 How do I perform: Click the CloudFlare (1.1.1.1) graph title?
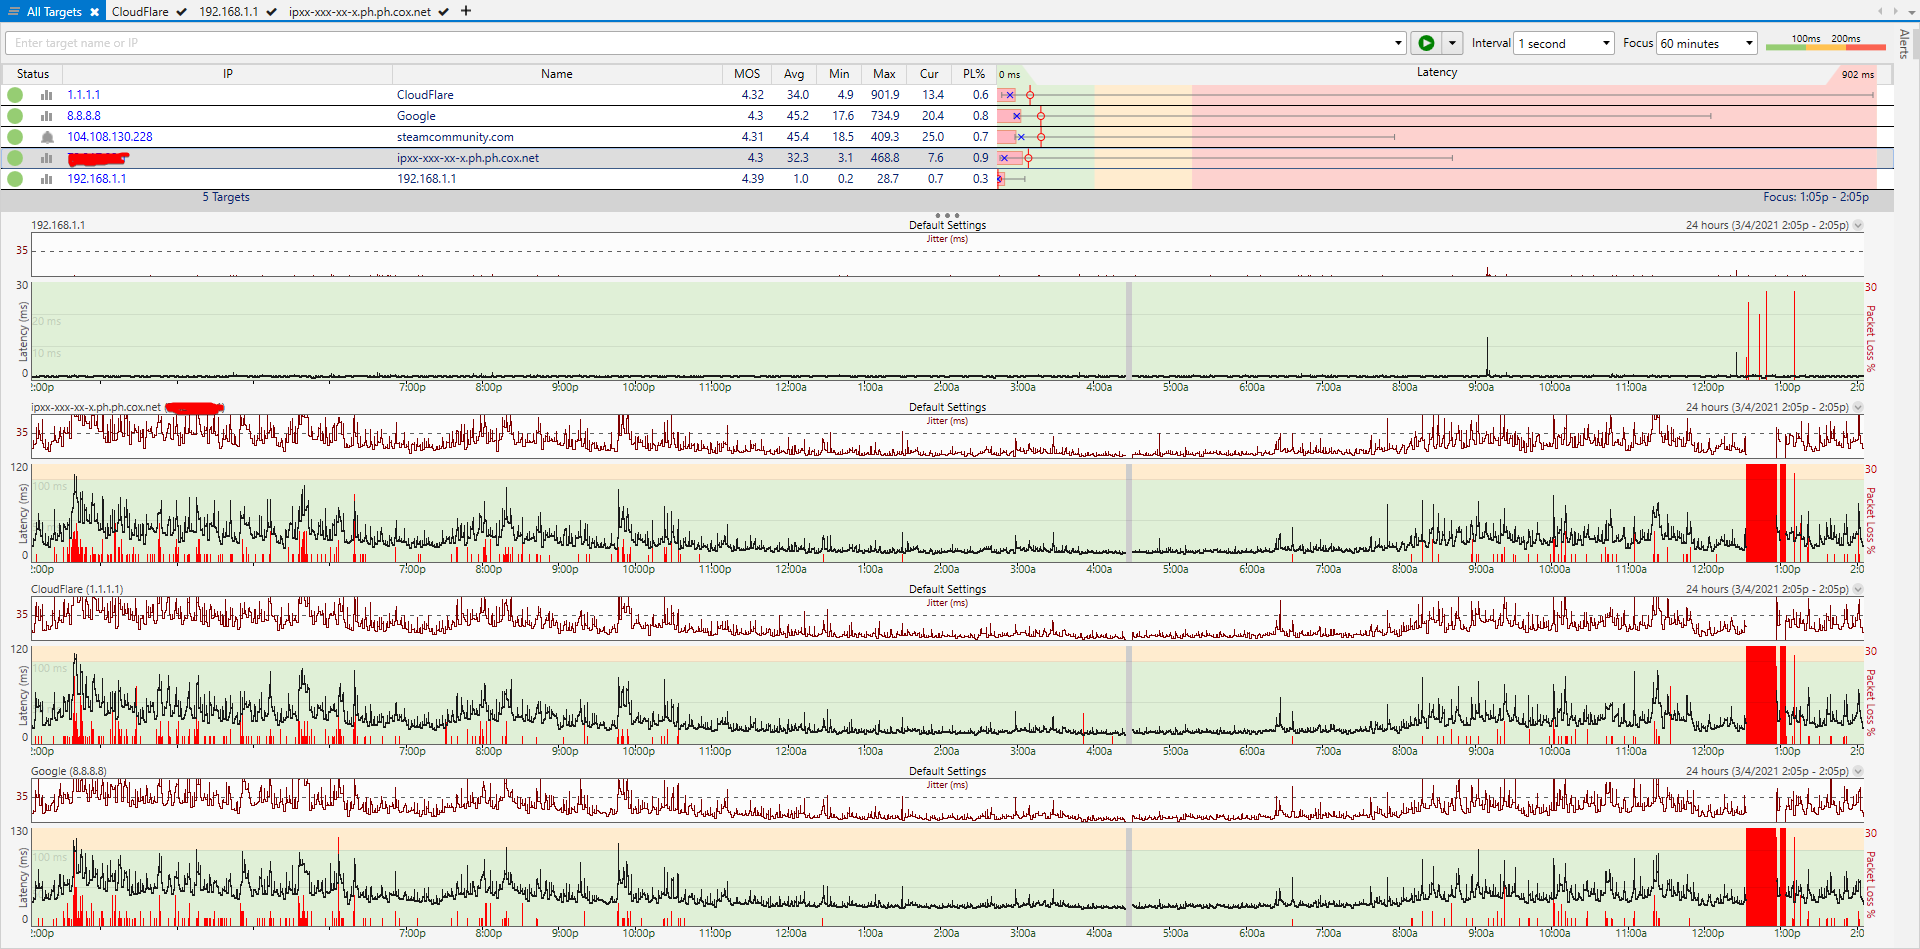click(x=77, y=589)
